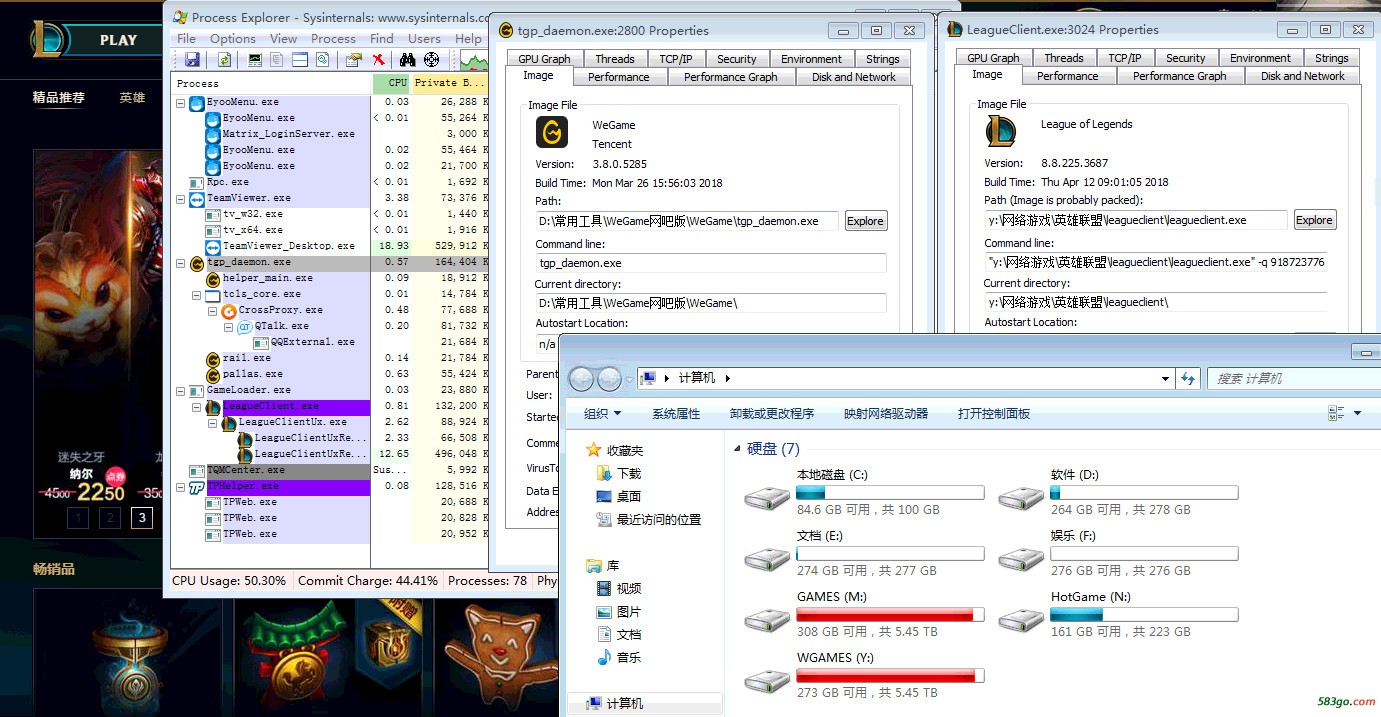
Task: Click the refresh icon beside the address bar
Action: 1188,379
